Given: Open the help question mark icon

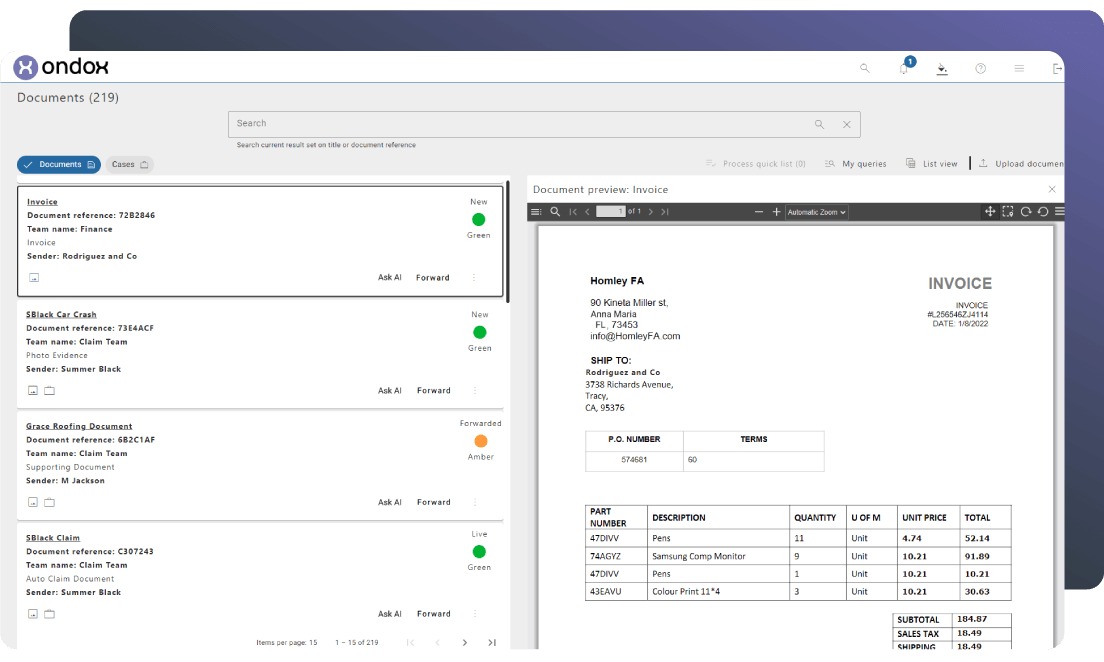Looking at the screenshot, I should (980, 68).
